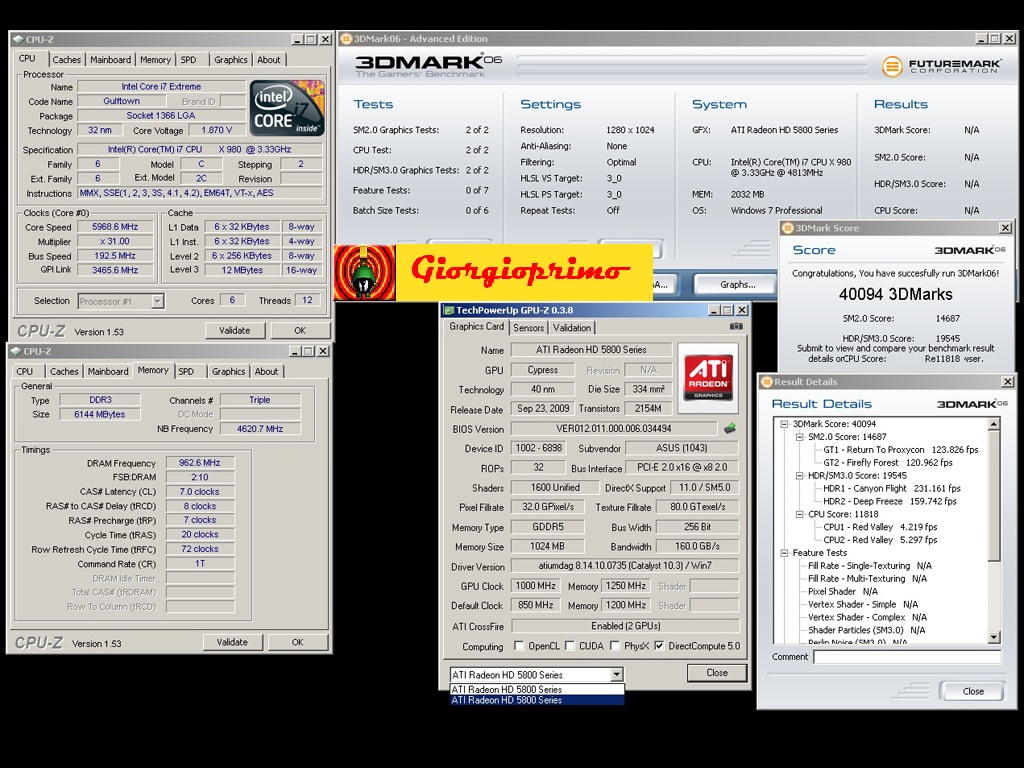Click the Graphs... button in 3DMark06
This screenshot has width=1024, height=768.
click(737, 284)
